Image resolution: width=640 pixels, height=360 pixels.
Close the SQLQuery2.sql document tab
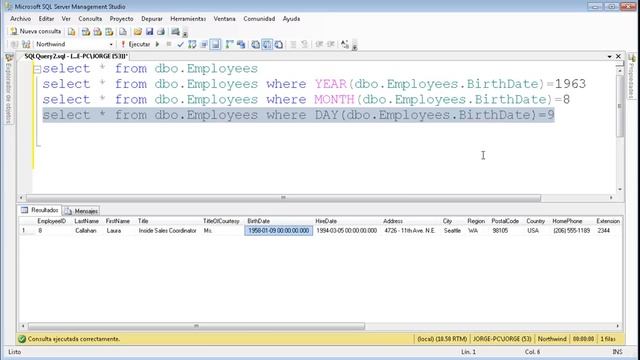[x=618, y=56]
